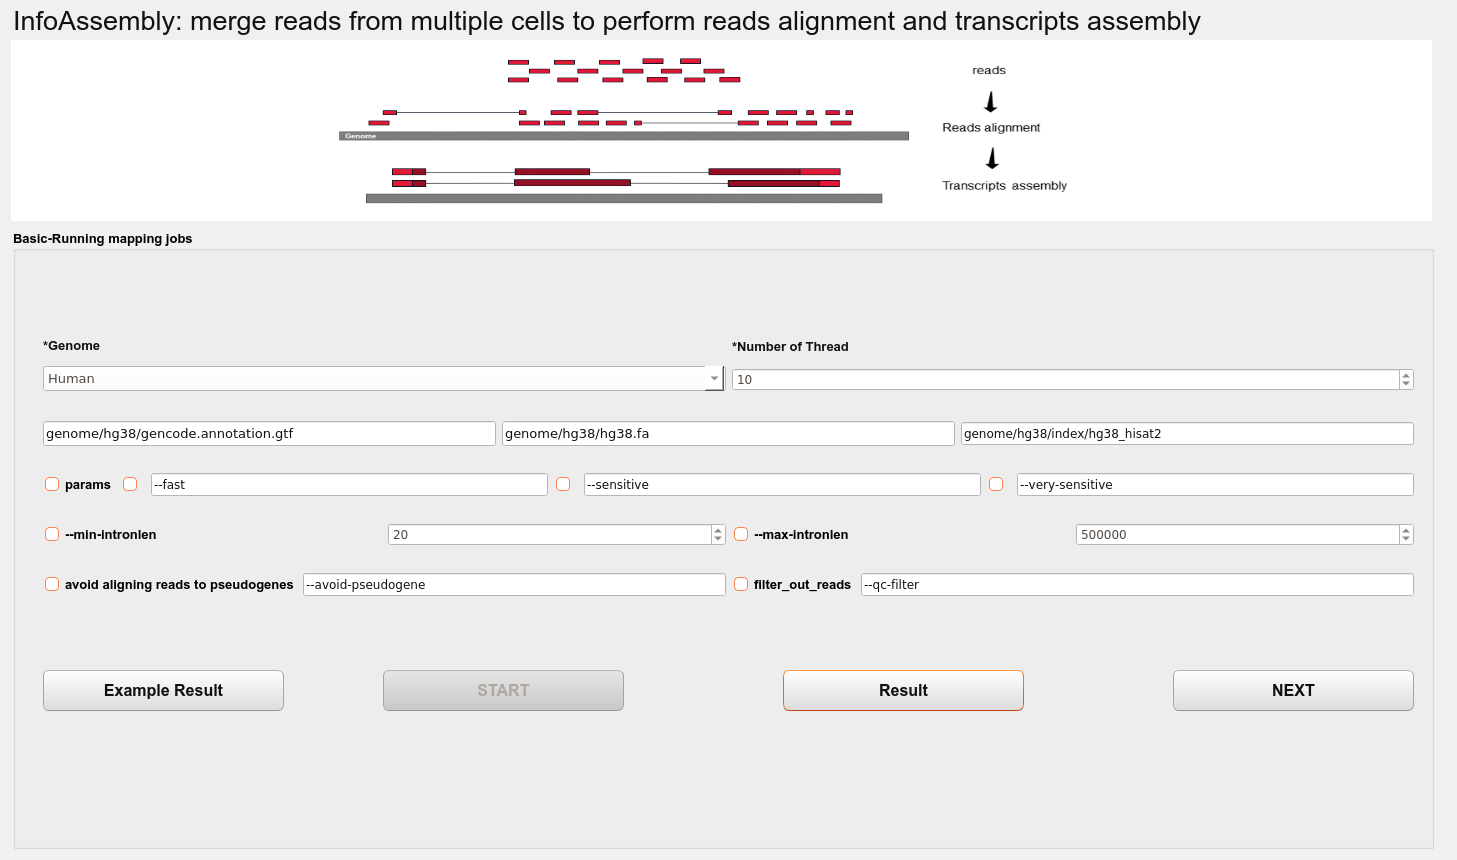Enable the --max-intronlen checkbox
The height and width of the screenshot is (860, 1457).
coord(741,534)
